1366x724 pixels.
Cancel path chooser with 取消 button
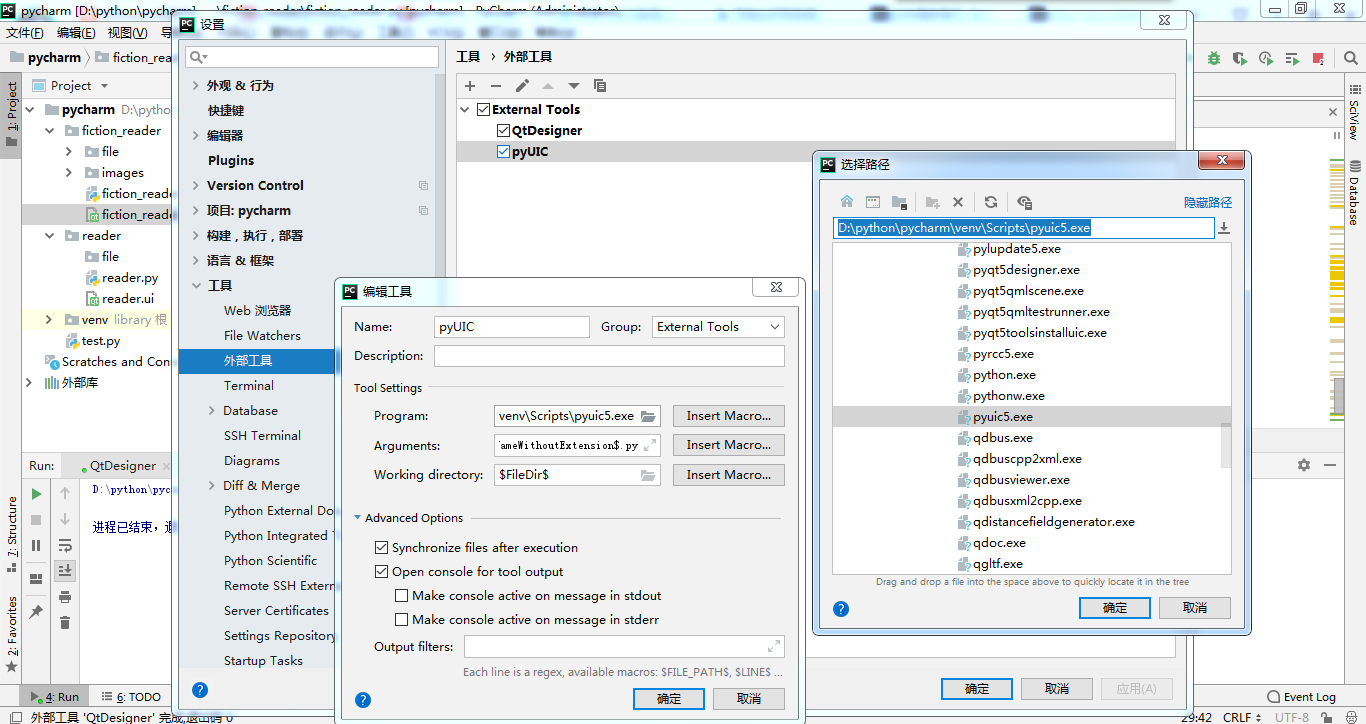(x=1195, y=607)
